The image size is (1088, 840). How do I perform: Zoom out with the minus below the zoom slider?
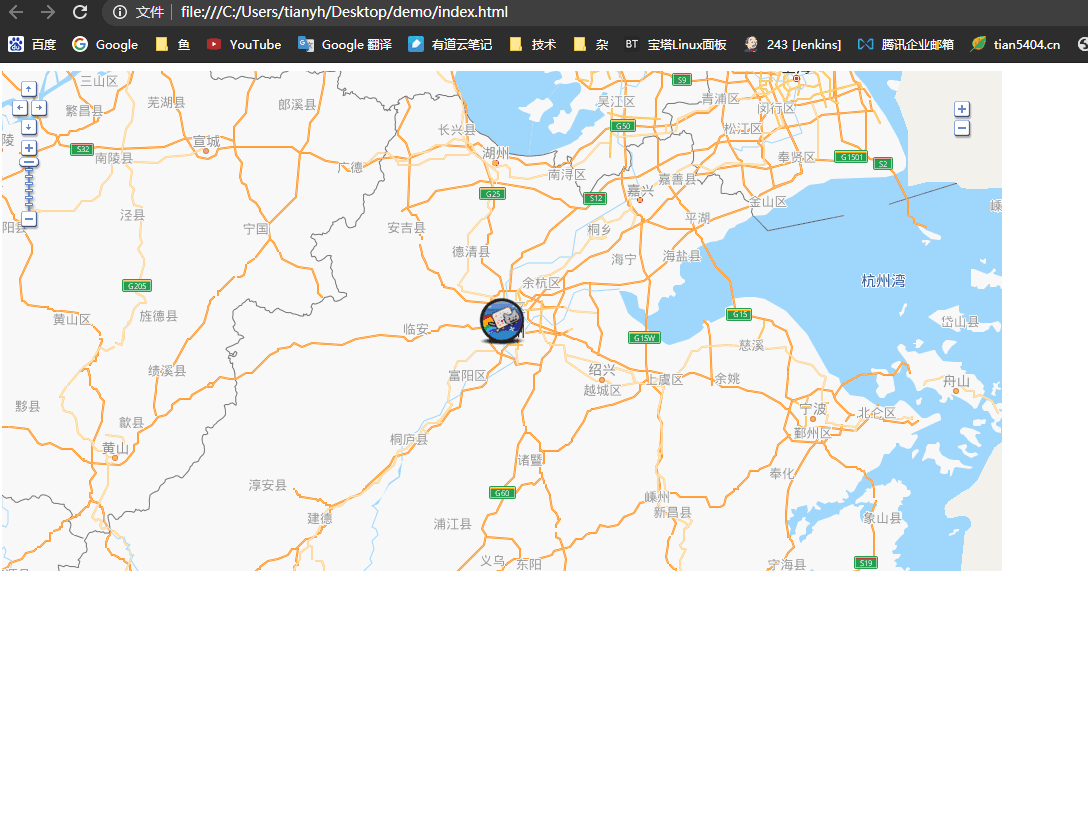click(x=28, y=218)
